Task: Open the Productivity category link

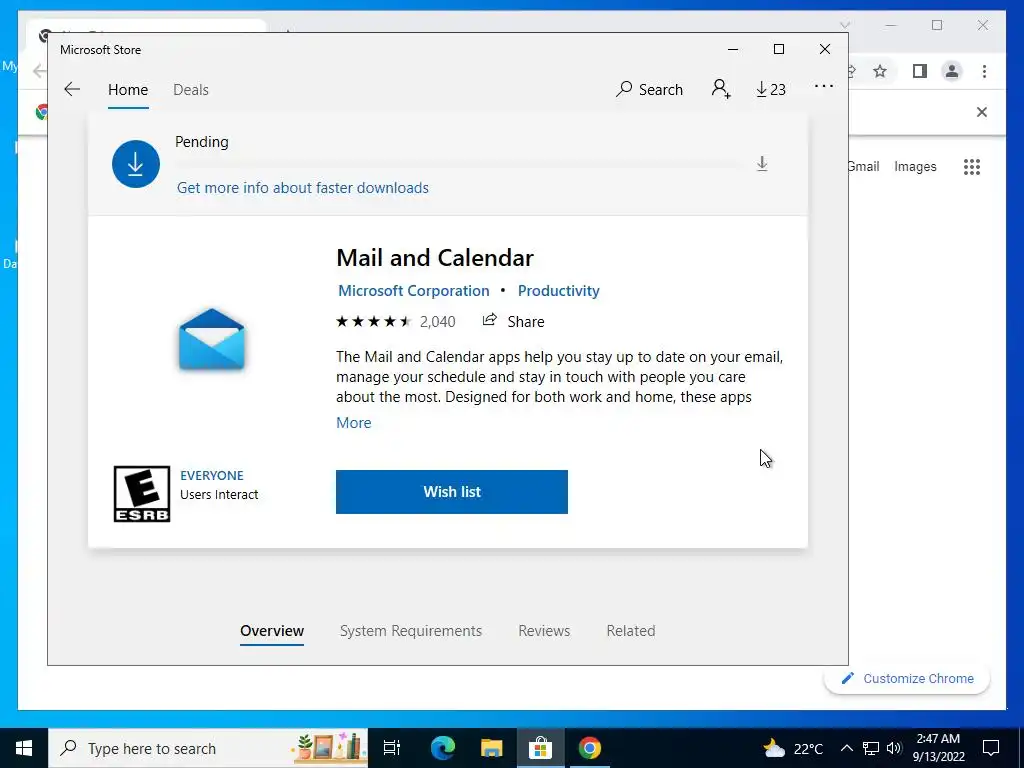Action: pos(558,291)
